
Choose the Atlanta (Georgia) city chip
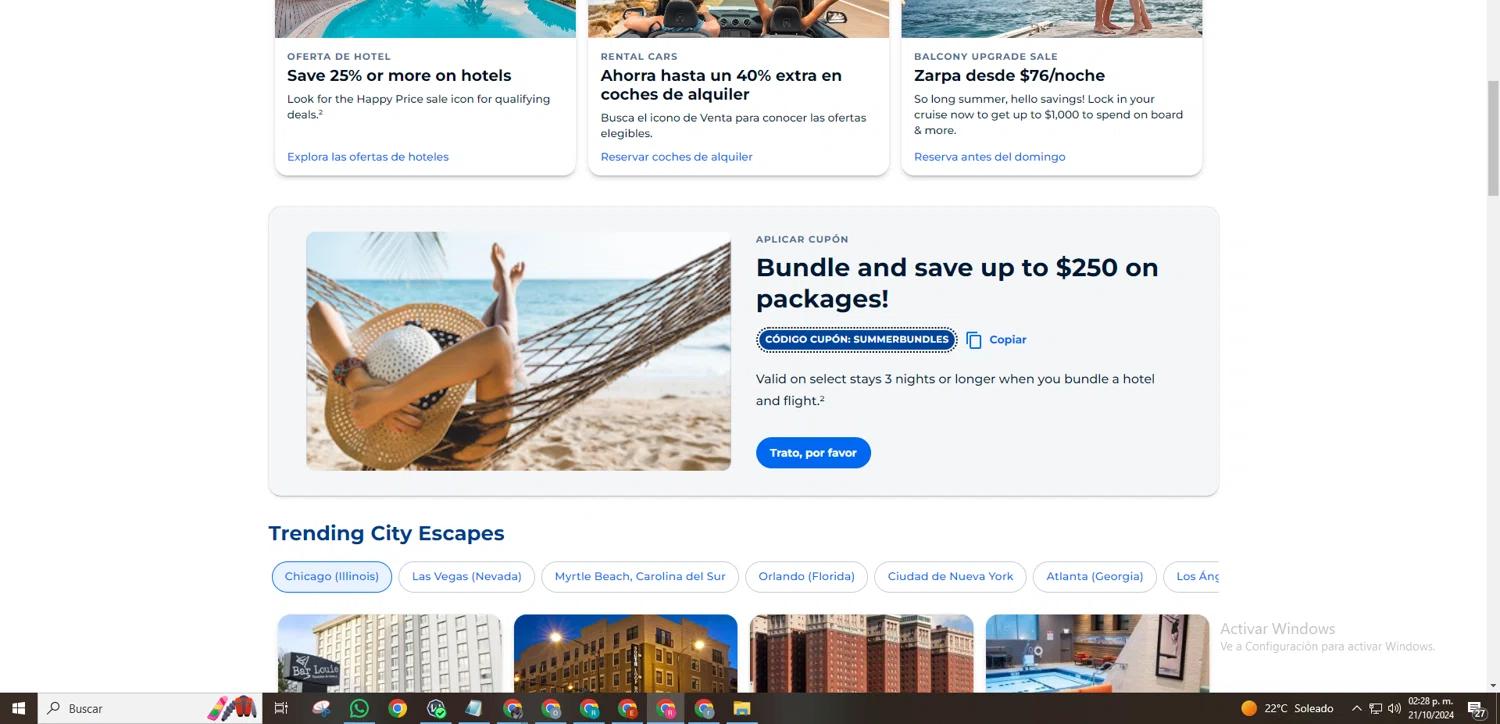pyautogui.click(x=1095, y=577)
